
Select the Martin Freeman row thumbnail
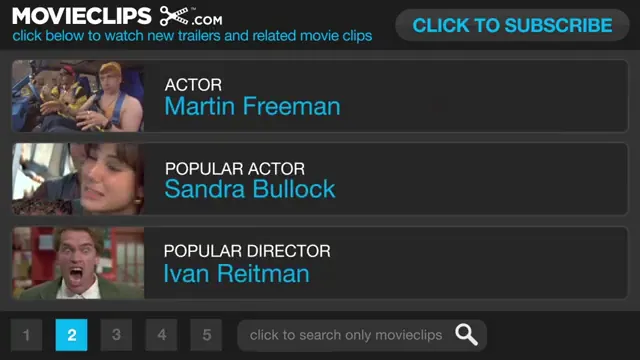(78, 96)
